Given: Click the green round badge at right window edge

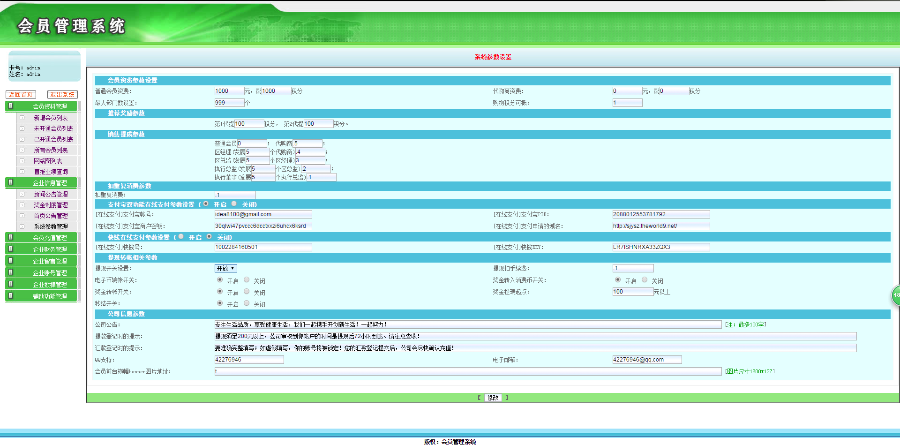Looking at the screenshot, I should click(x=895, y=295).
